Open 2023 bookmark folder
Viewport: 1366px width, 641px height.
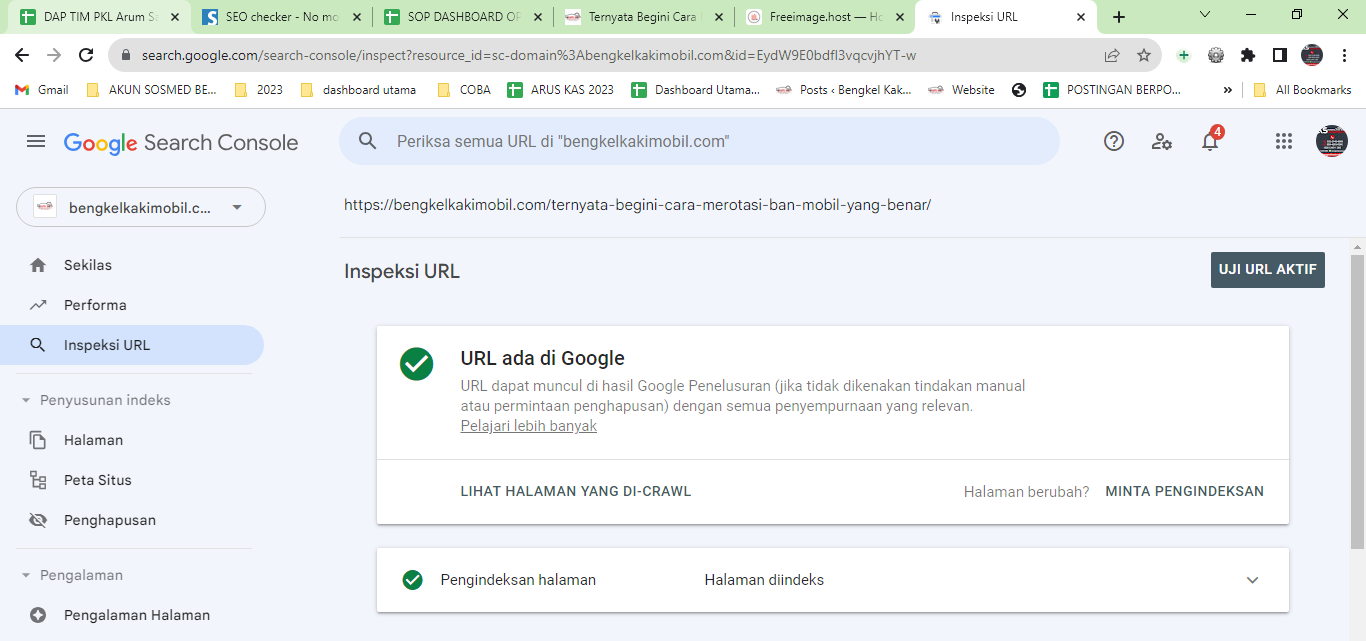(259, 90)
